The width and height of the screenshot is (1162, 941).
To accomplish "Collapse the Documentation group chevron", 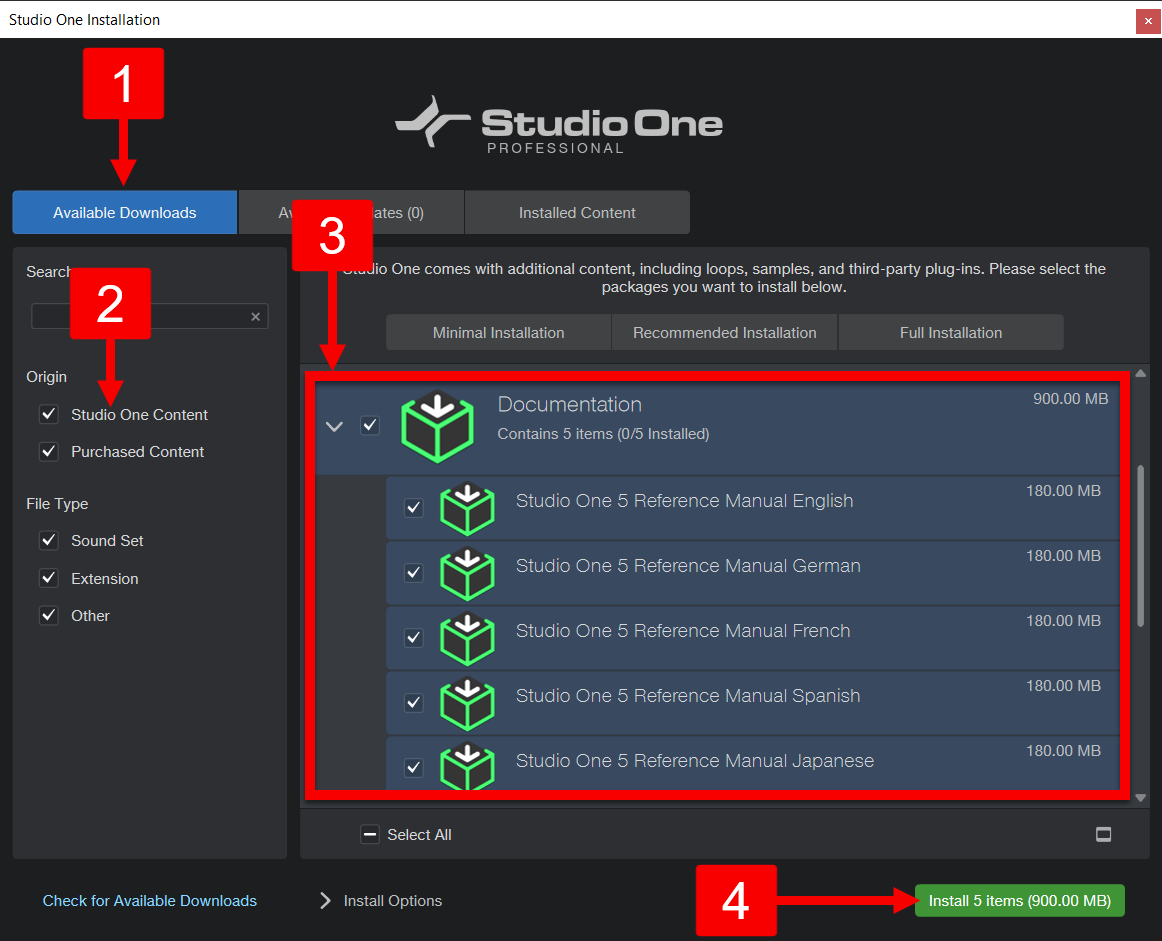I will [334, 425].
